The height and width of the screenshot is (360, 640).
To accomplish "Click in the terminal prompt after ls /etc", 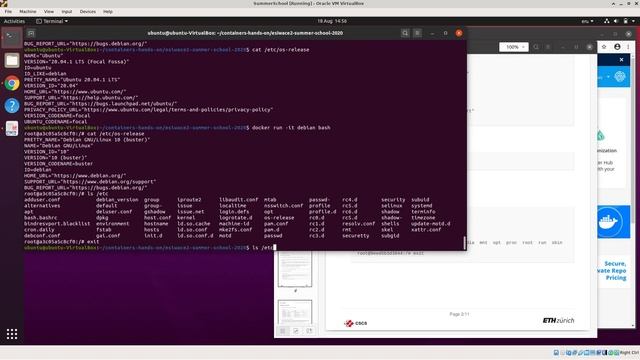I will click(275, 247).
